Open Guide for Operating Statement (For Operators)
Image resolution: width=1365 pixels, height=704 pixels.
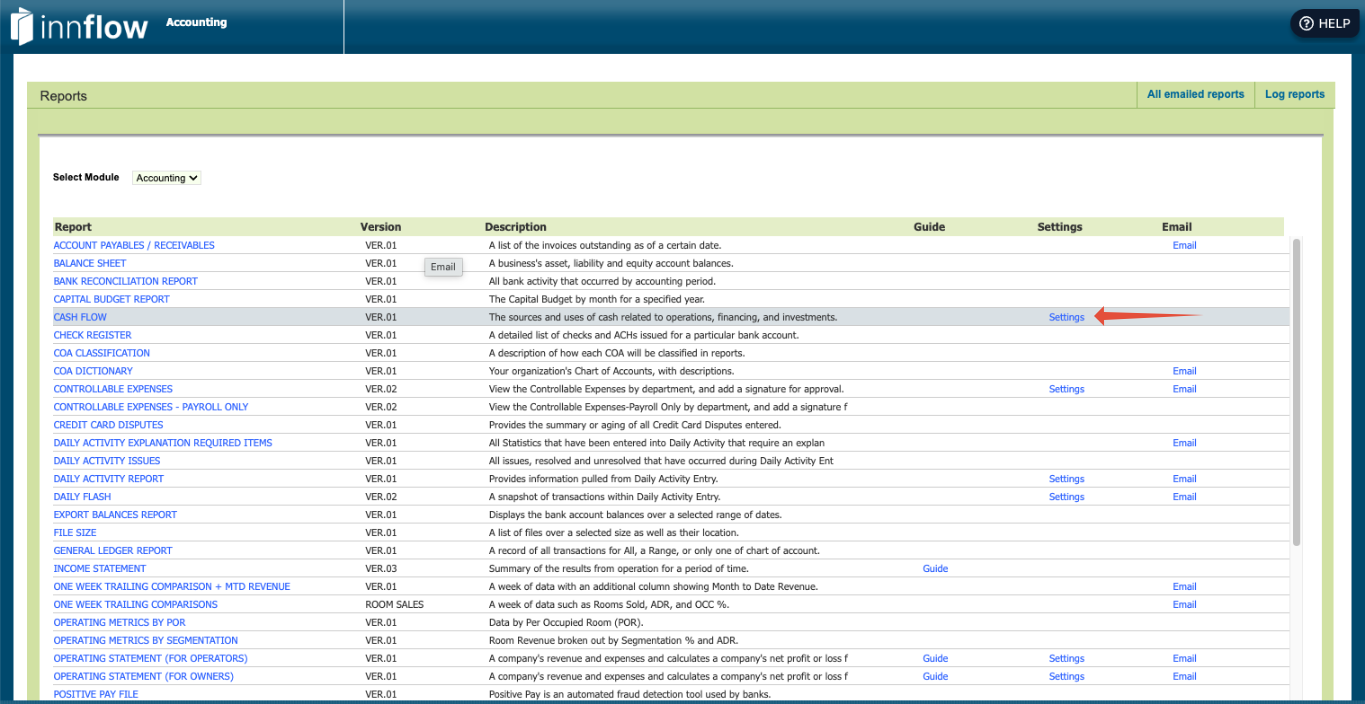click(x=935, y=659)
